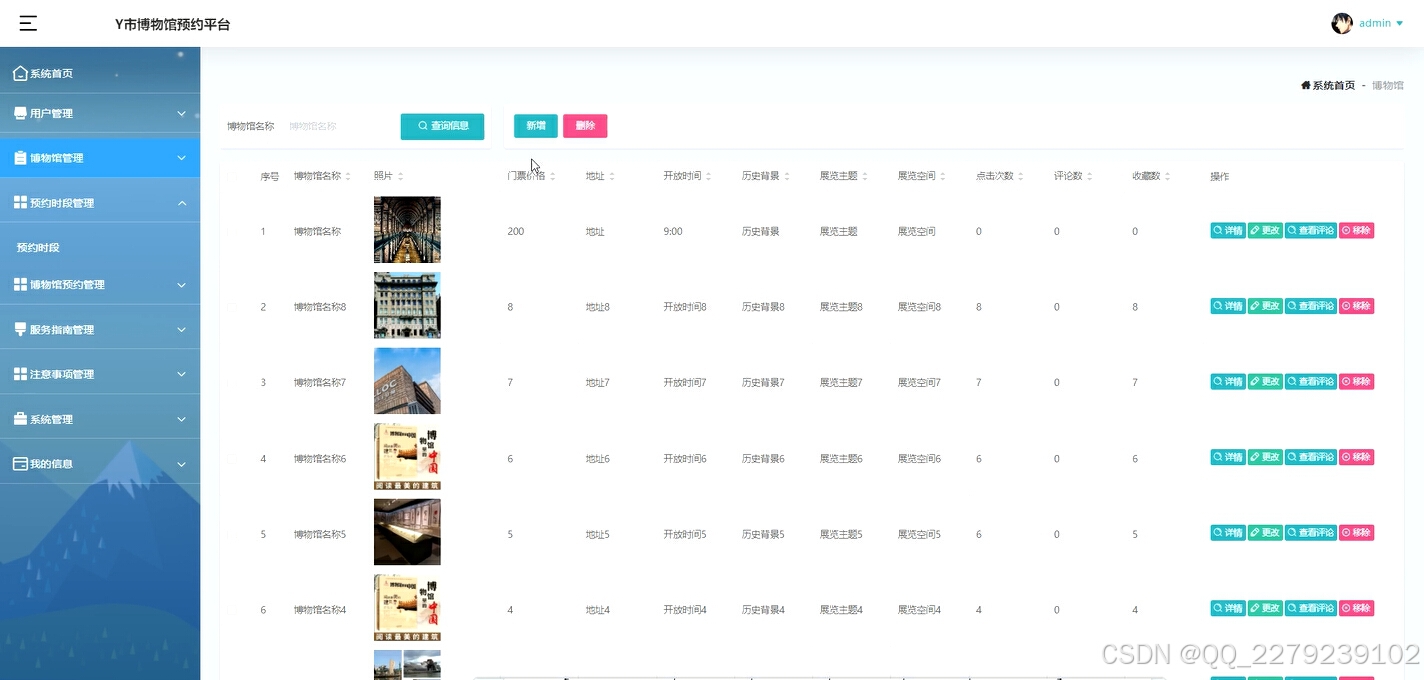Sort by 展览空间 column arrows
This screenshot has height=680, width=1424.
(x=943, y=176)
